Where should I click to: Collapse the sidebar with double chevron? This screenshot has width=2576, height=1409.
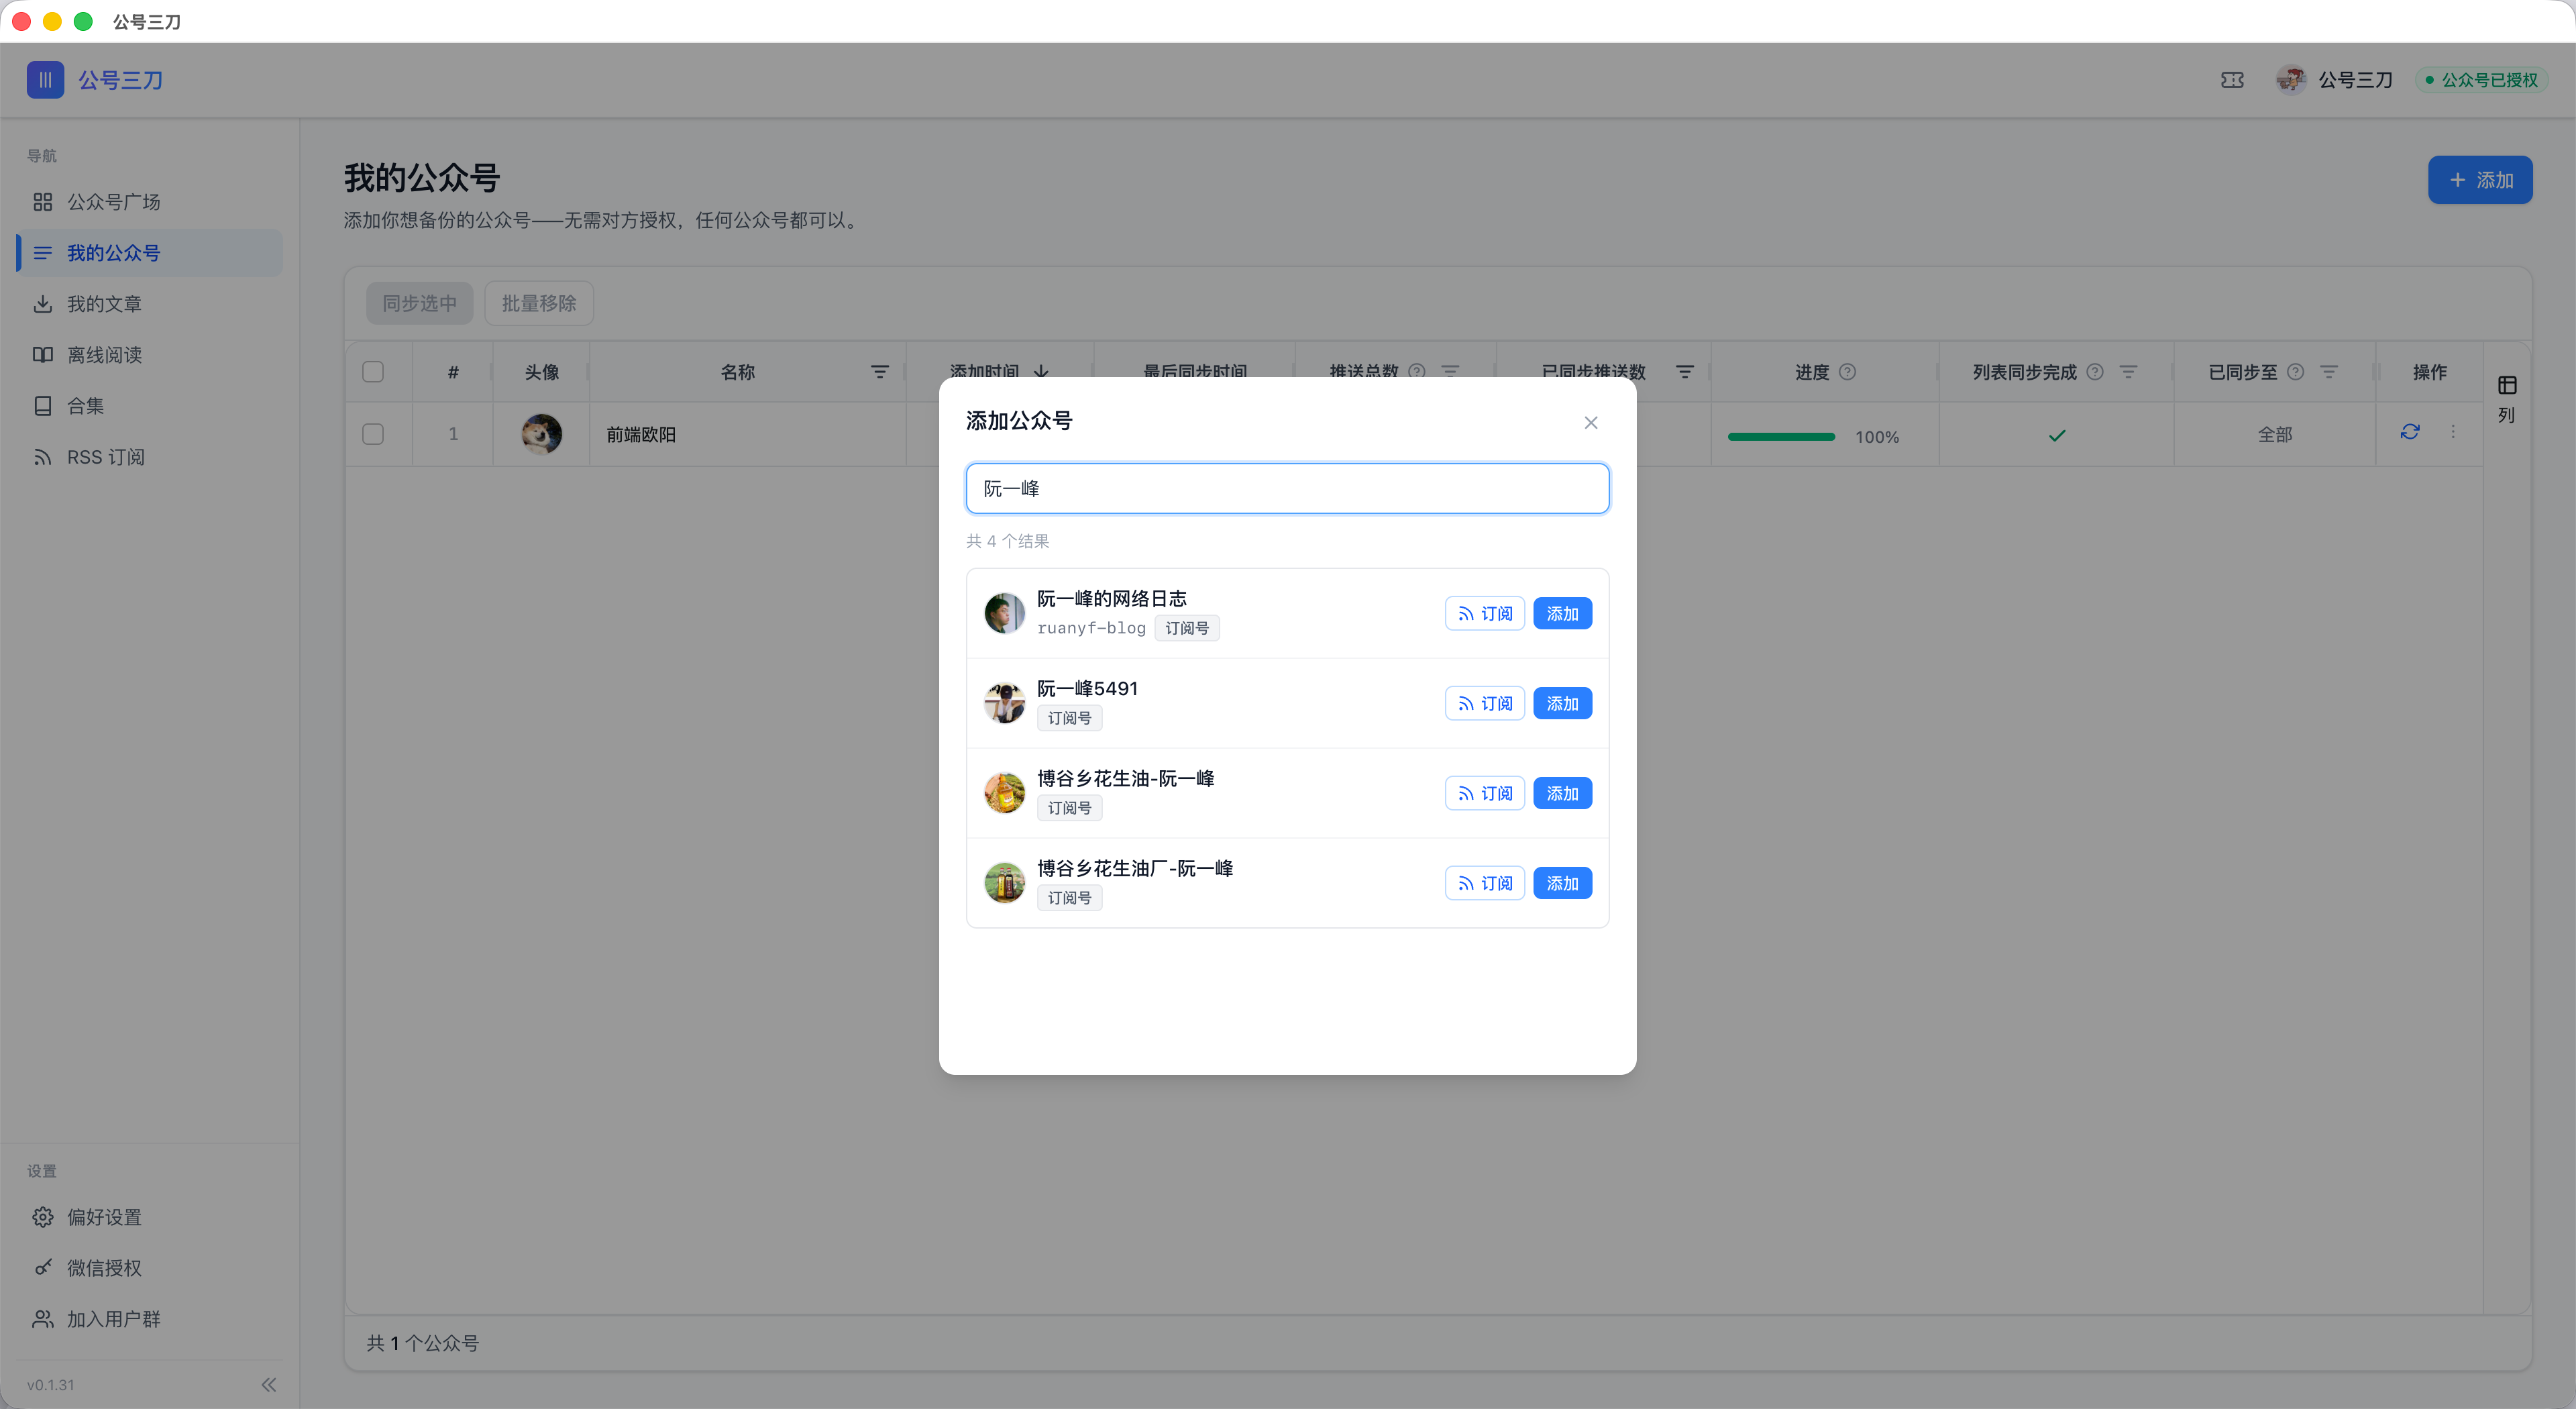coord(268,1385)
